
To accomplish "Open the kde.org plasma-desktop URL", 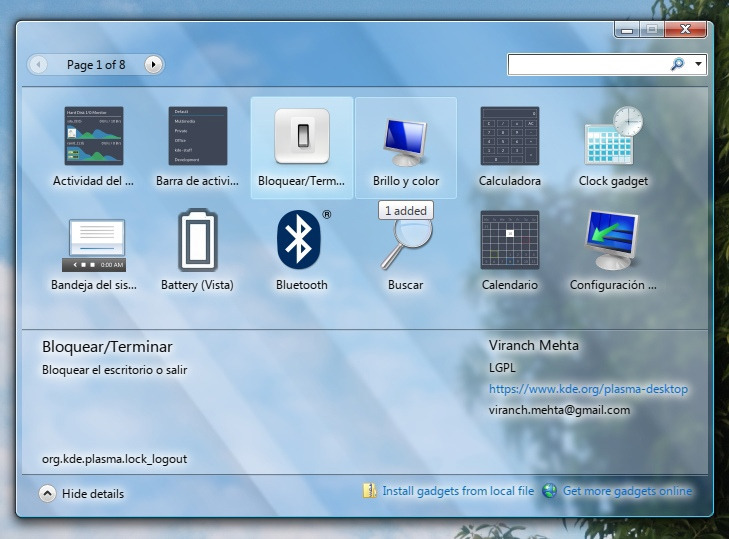I will [x=588, y=388].
